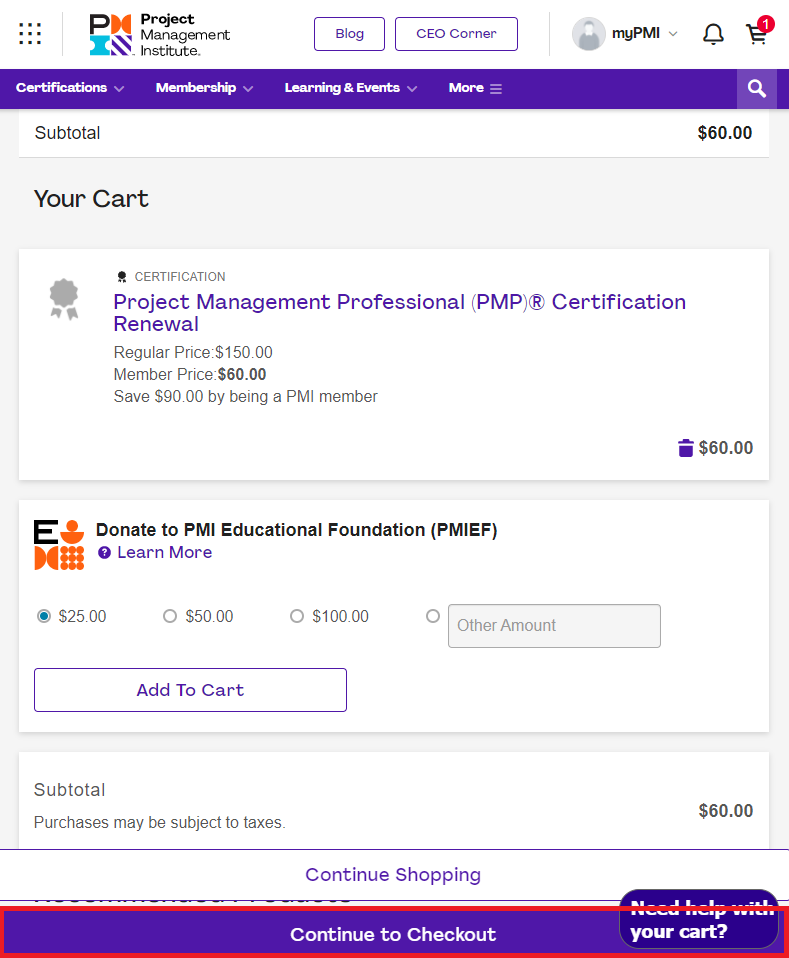Go to the Blog page

(x=349, y=34)
